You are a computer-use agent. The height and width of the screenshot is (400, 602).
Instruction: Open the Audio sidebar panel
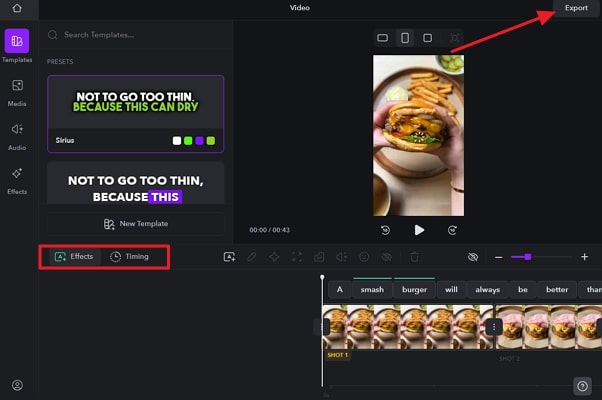point(17,137)
